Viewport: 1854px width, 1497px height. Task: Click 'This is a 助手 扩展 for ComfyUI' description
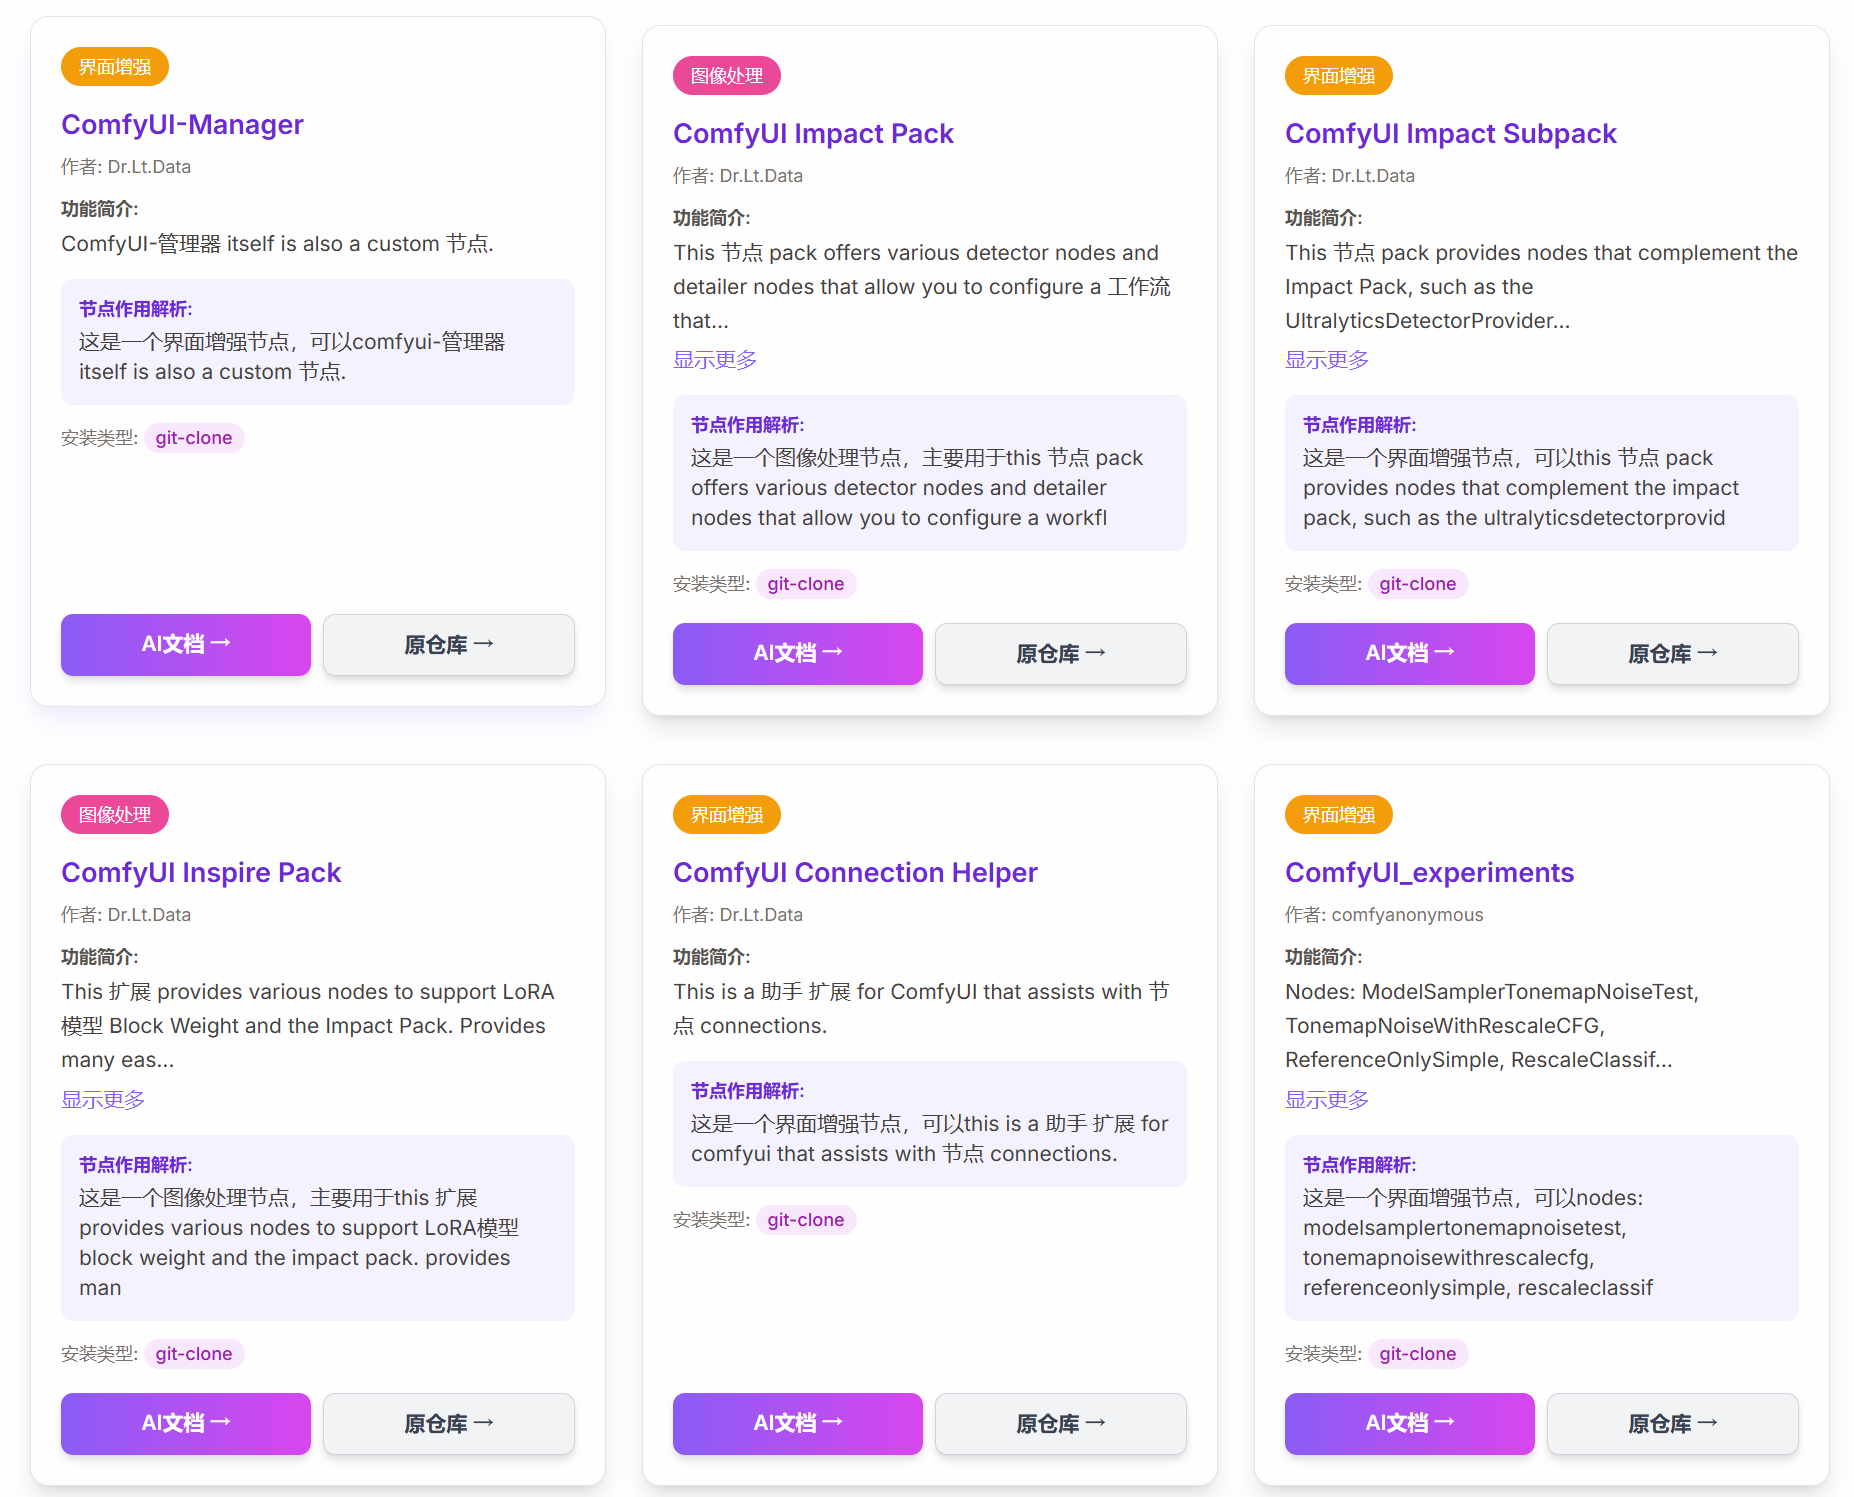point(921,1009)
